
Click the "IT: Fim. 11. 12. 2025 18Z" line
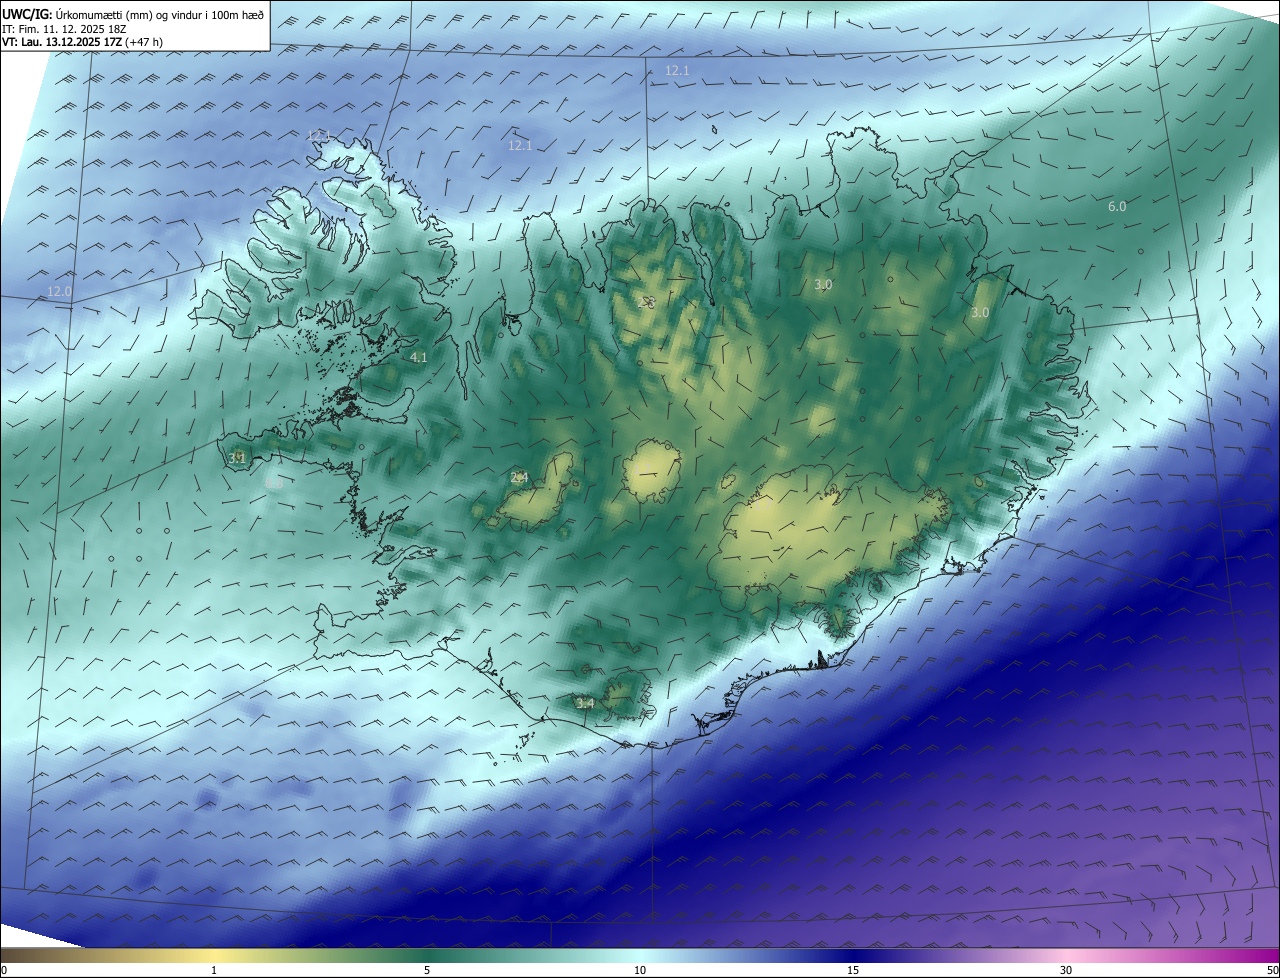click(62, 29)
